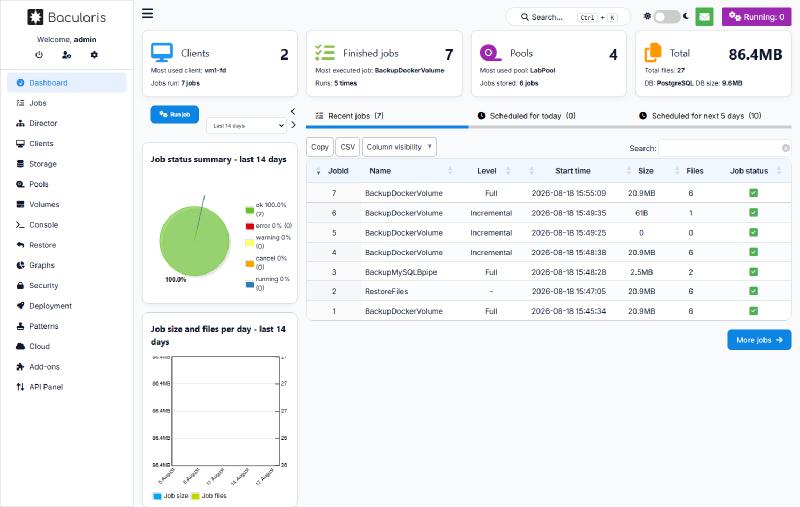Open Jobs in the sidebar

(67, 103)
